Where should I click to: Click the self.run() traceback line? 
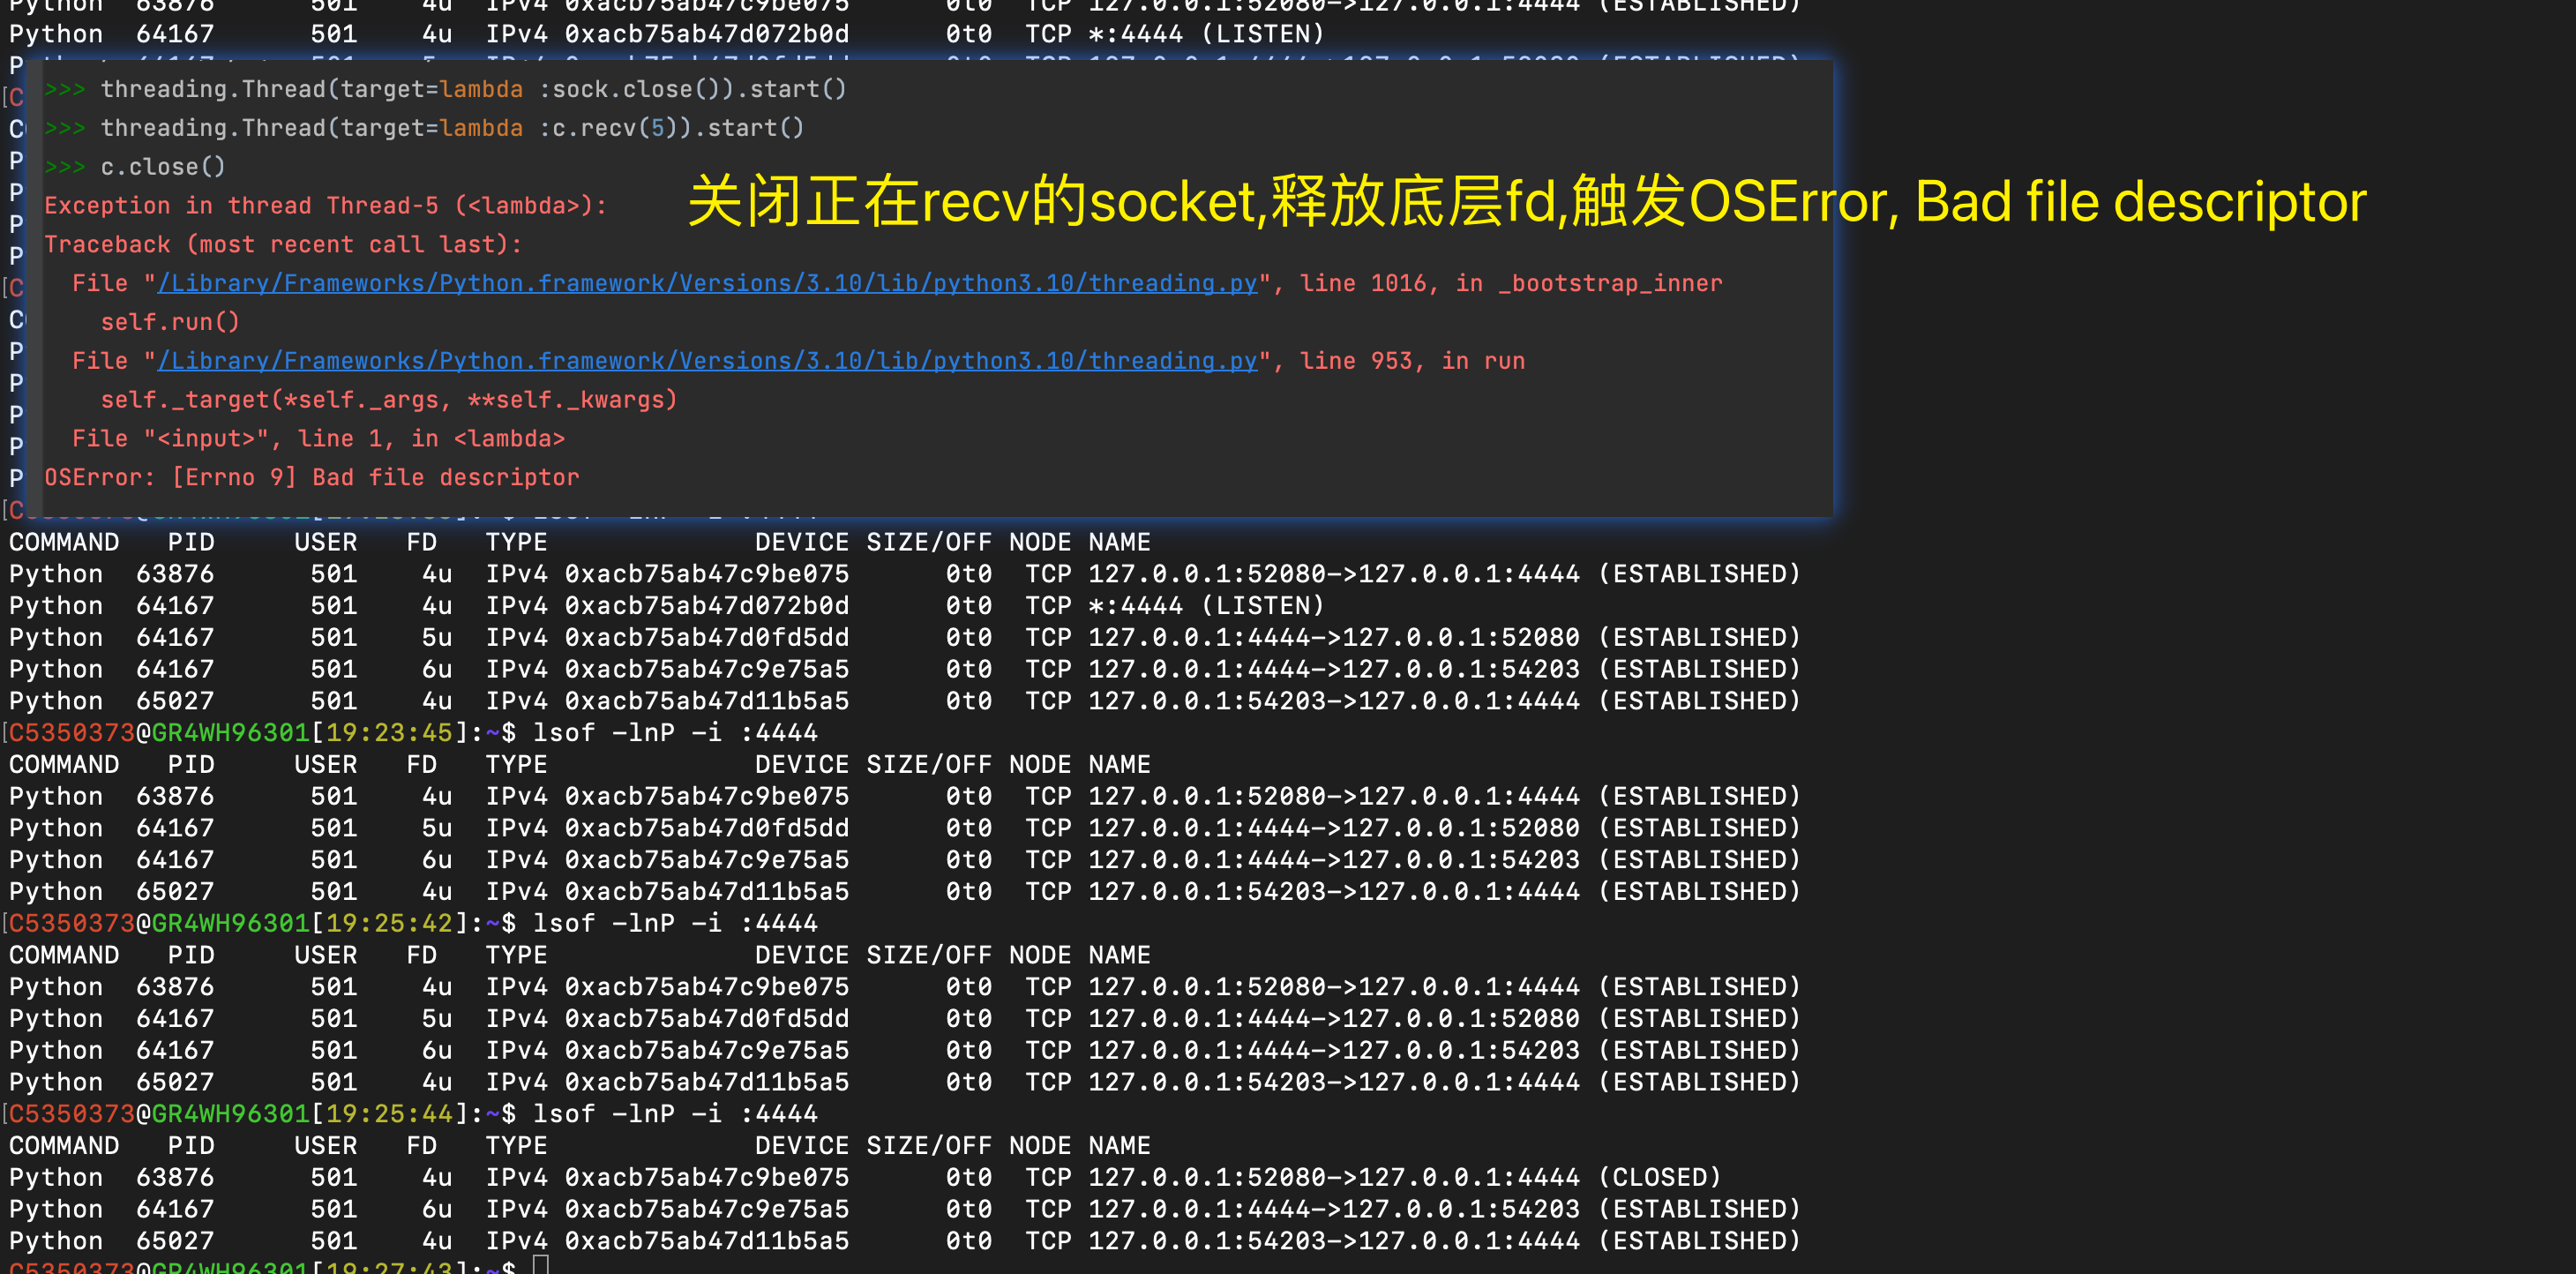click(170, 322)
